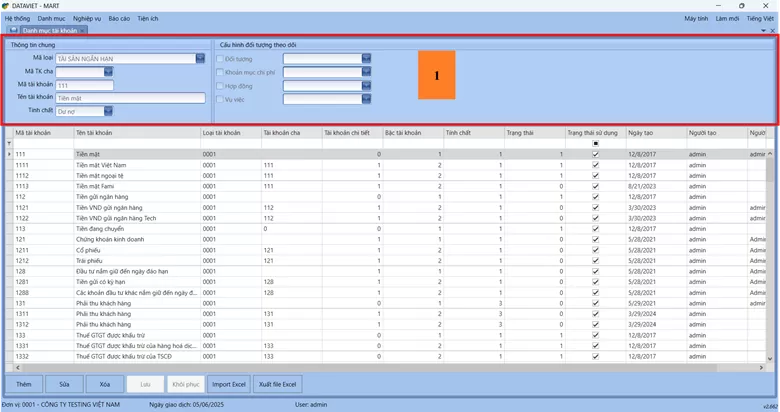The width and height of the screenshot is (780, 412).
Task: Click the Thêm button
Action: click(x=23, y=384)
